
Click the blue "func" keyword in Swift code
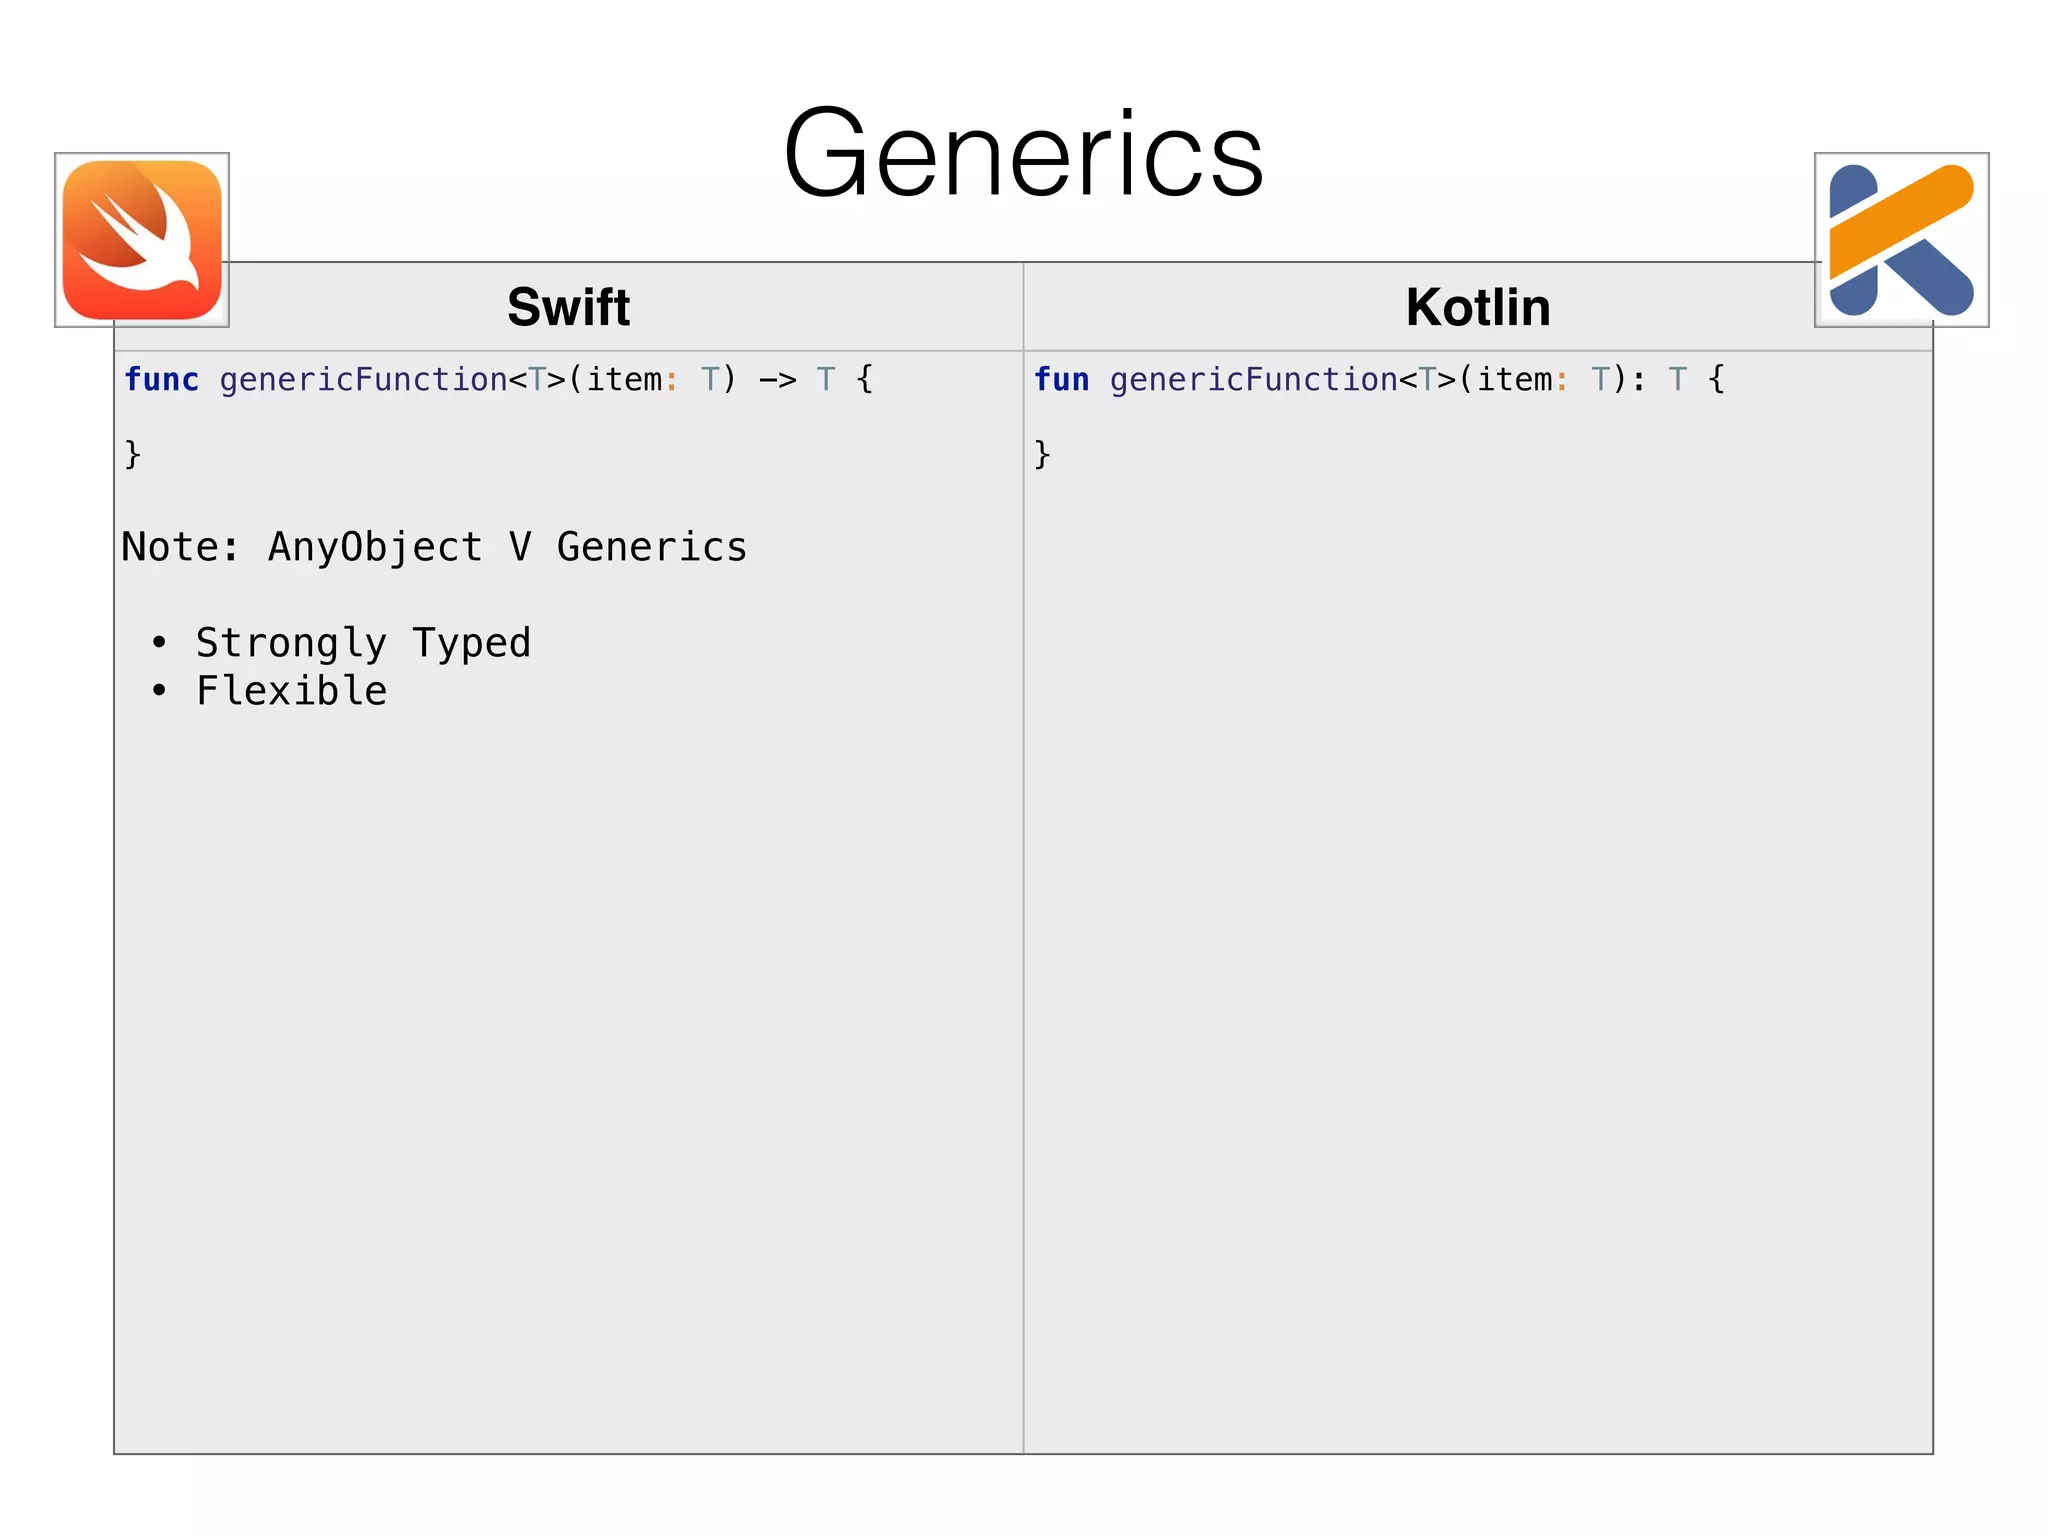161,380
